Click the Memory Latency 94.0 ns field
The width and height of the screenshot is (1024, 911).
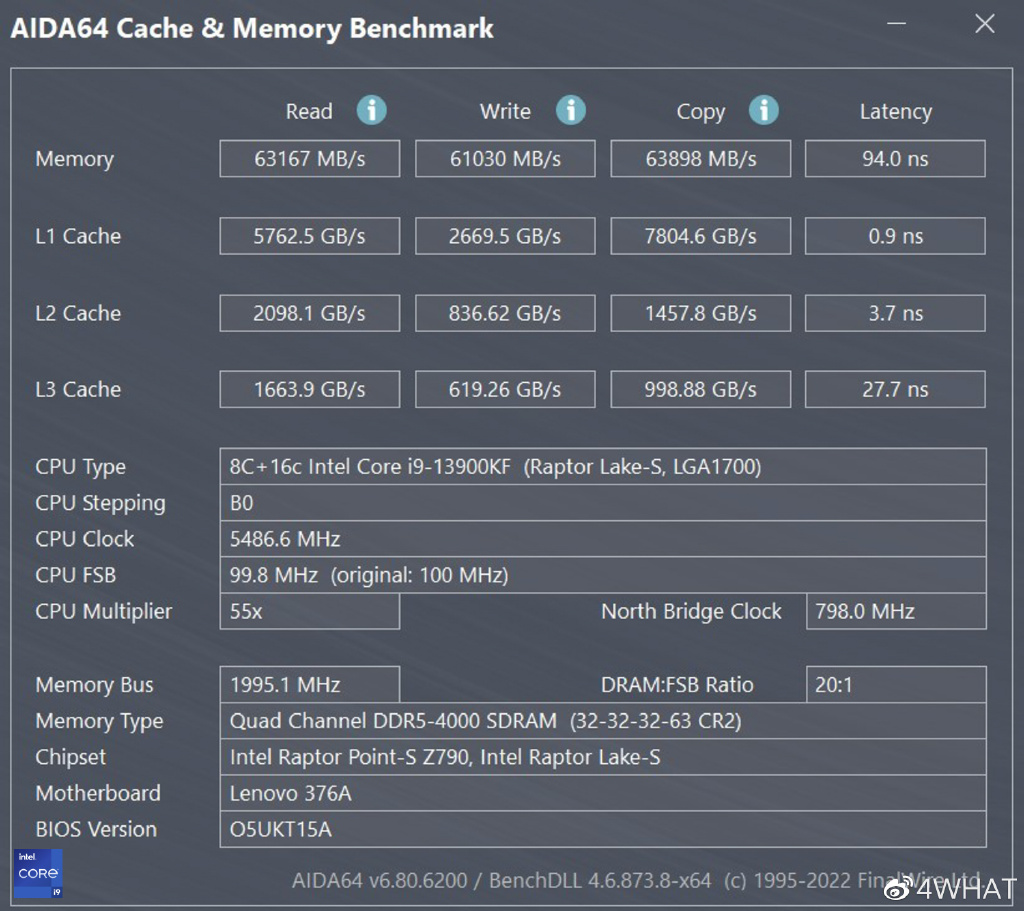pos(895,159)
